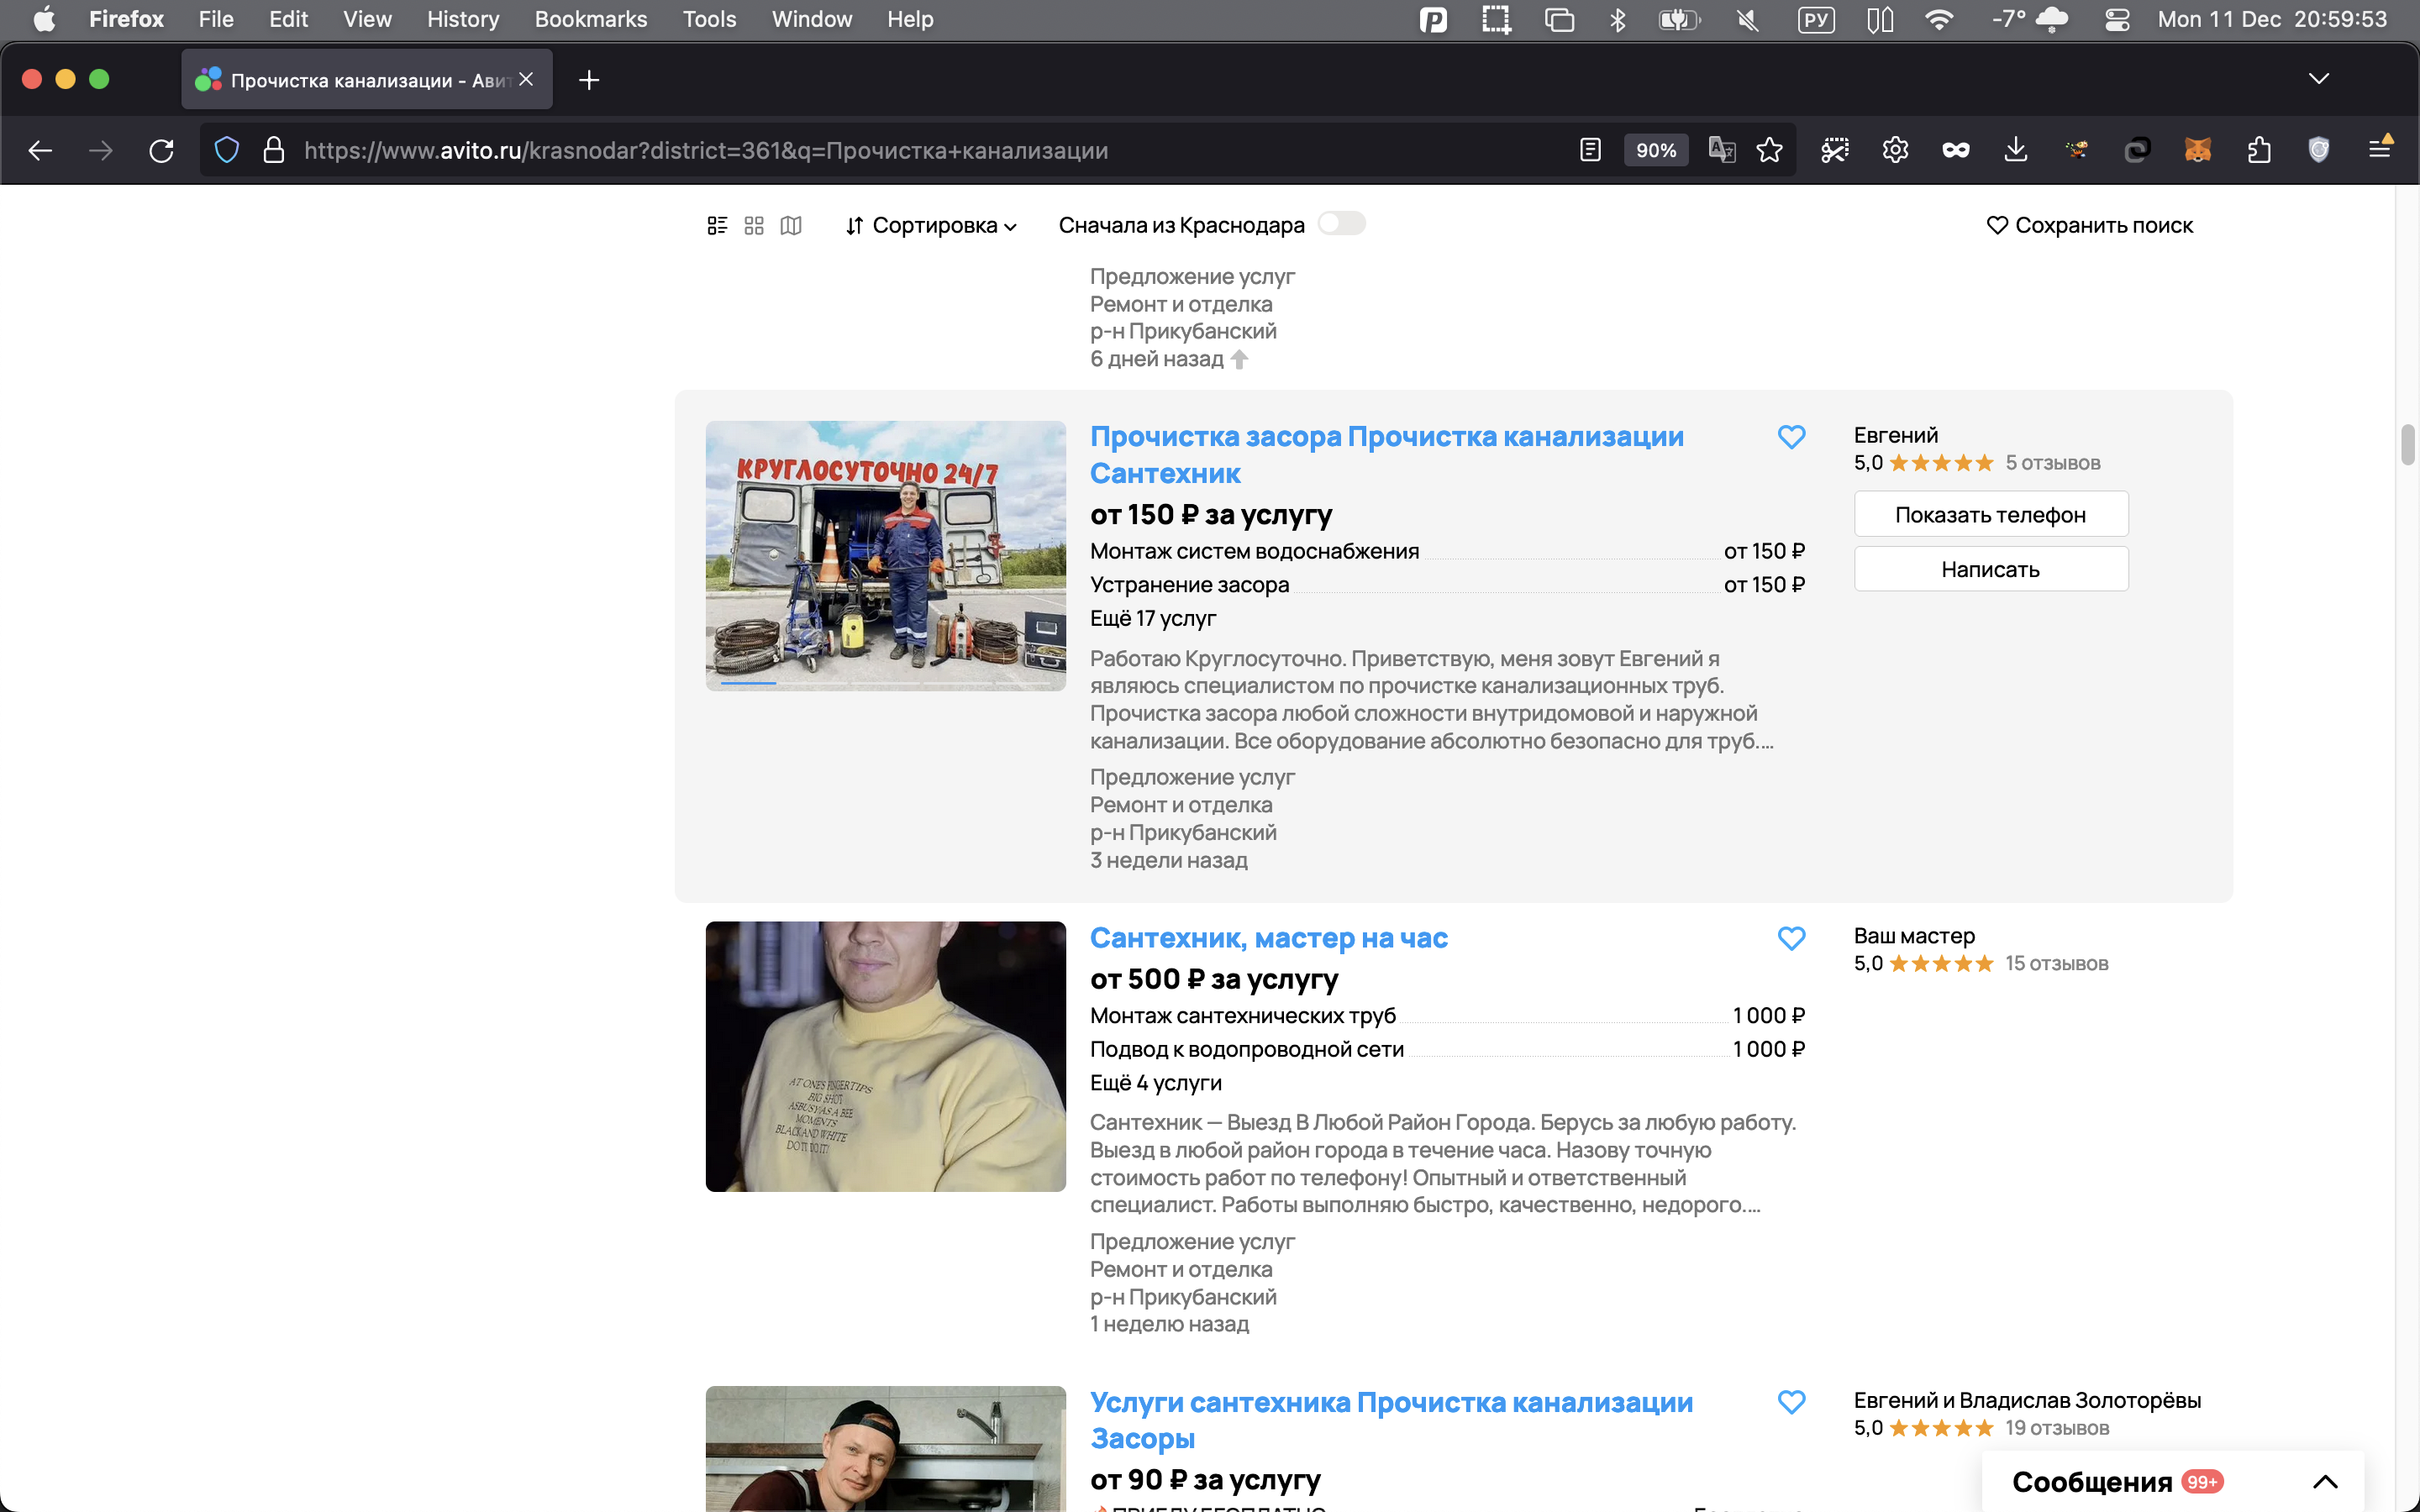Viewport: 2420px width, 1512px height.
Task: Favorite the 'Услуги сантехника' listing heart
Action: pyautogui.click(x=1791, y=1402)
